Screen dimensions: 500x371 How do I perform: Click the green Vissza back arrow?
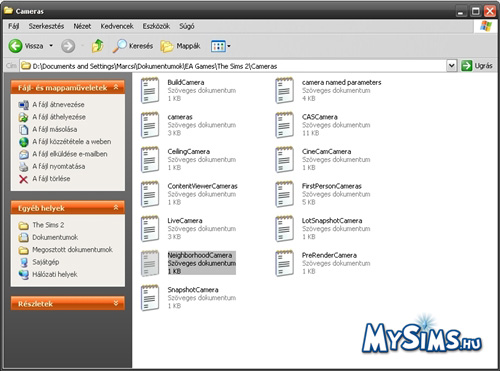[15, 46]
